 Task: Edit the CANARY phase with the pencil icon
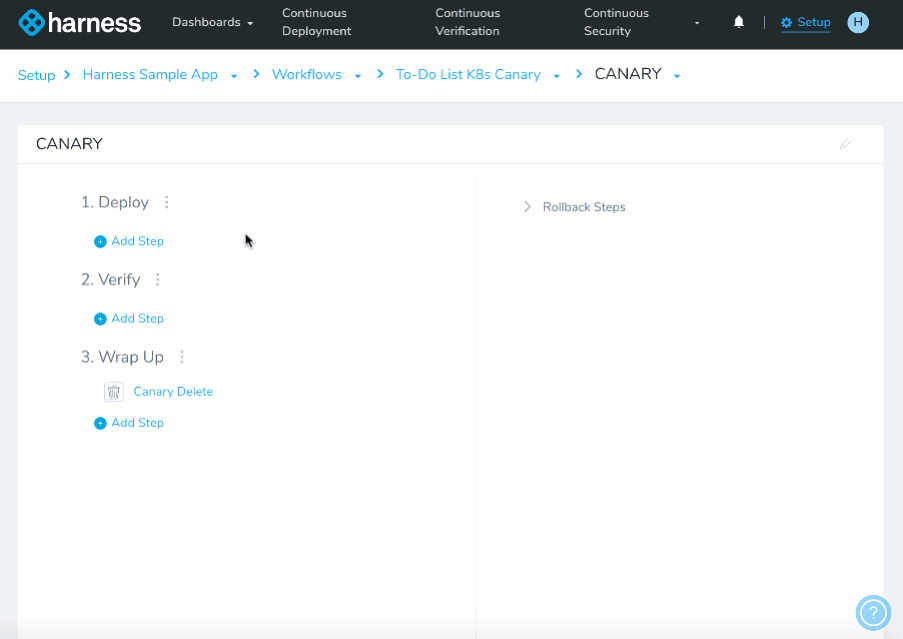845,144
